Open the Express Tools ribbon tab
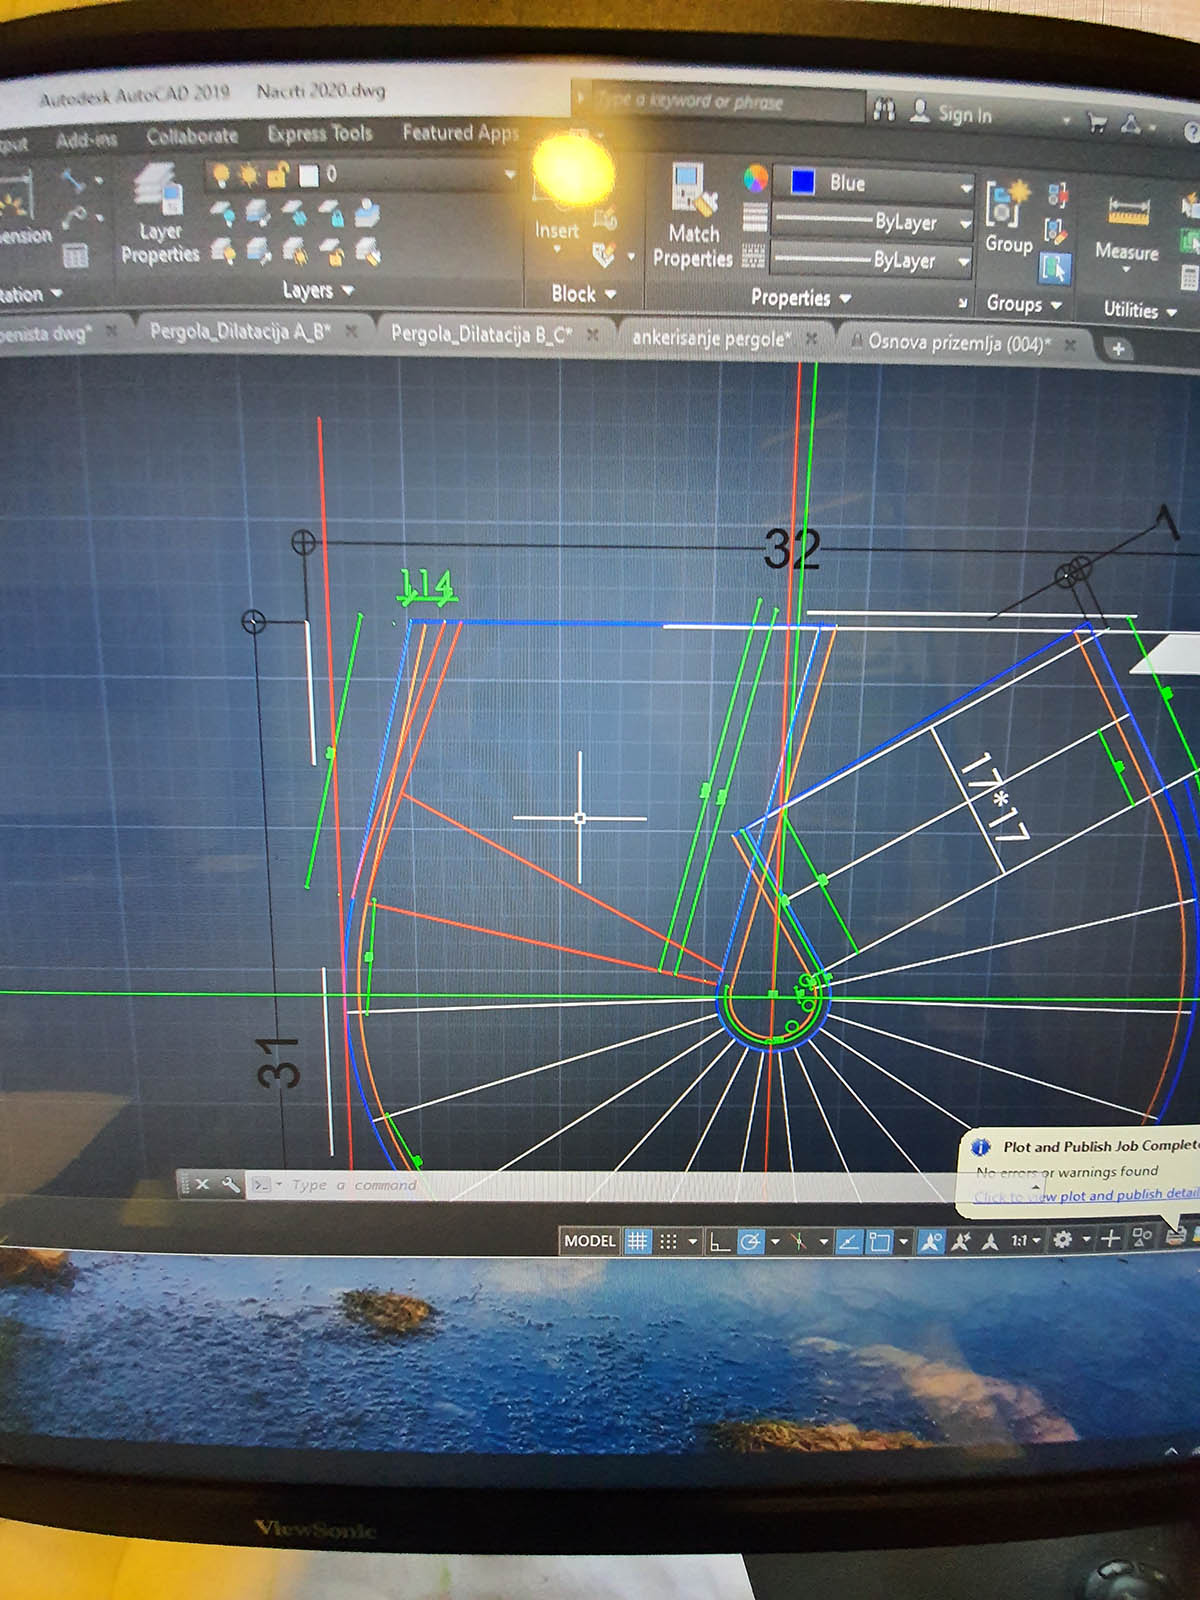The width and height of the screenshot is (1200, 1600). tap(320, 134)
